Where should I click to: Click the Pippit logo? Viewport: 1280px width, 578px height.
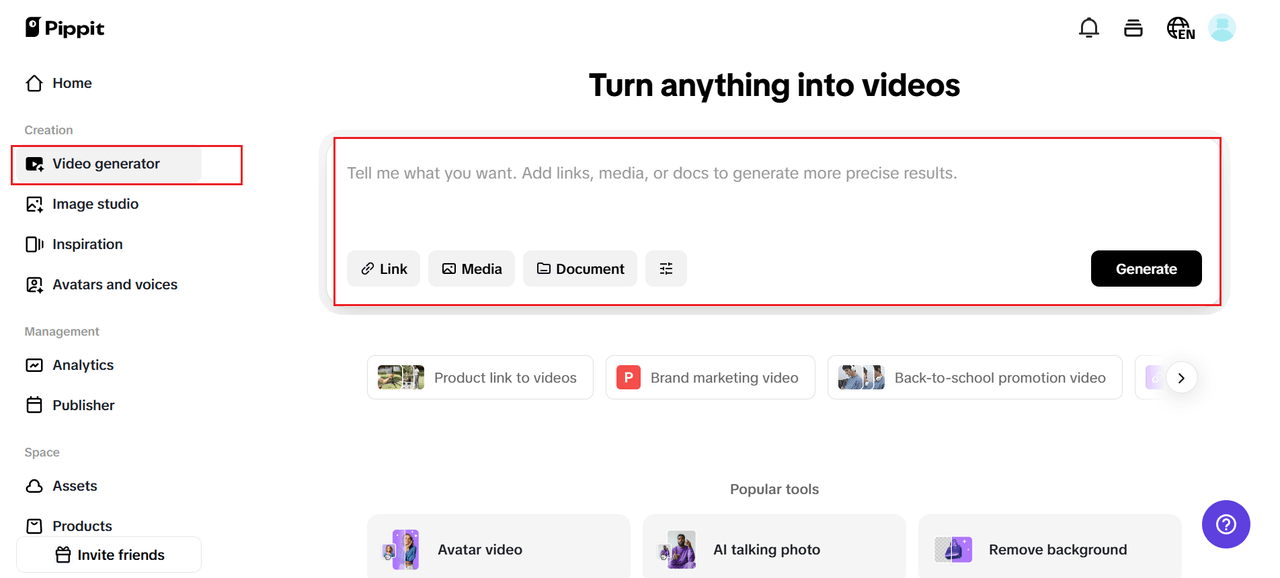coord(65,28)
